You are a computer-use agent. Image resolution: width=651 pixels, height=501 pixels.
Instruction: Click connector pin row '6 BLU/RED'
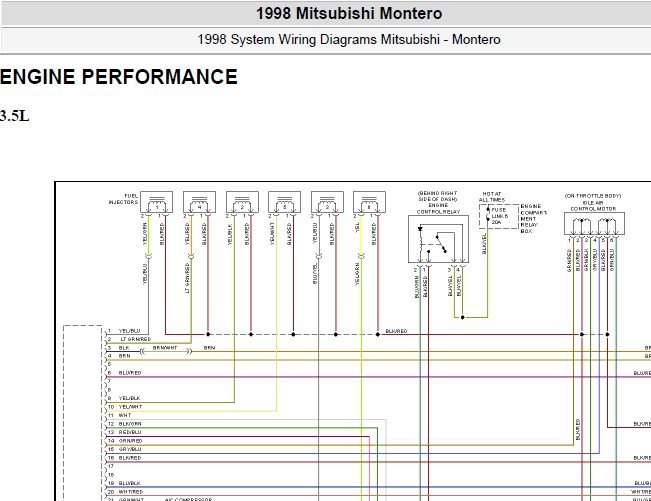tap(124, 373)
